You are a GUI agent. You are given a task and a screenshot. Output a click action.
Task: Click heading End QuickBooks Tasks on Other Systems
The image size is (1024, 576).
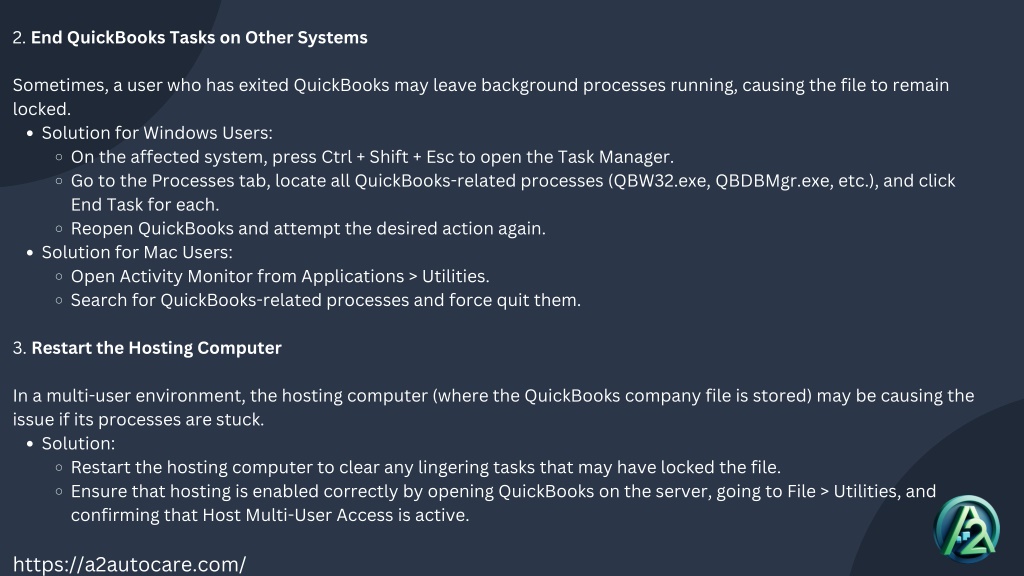[x=199, y=38]
